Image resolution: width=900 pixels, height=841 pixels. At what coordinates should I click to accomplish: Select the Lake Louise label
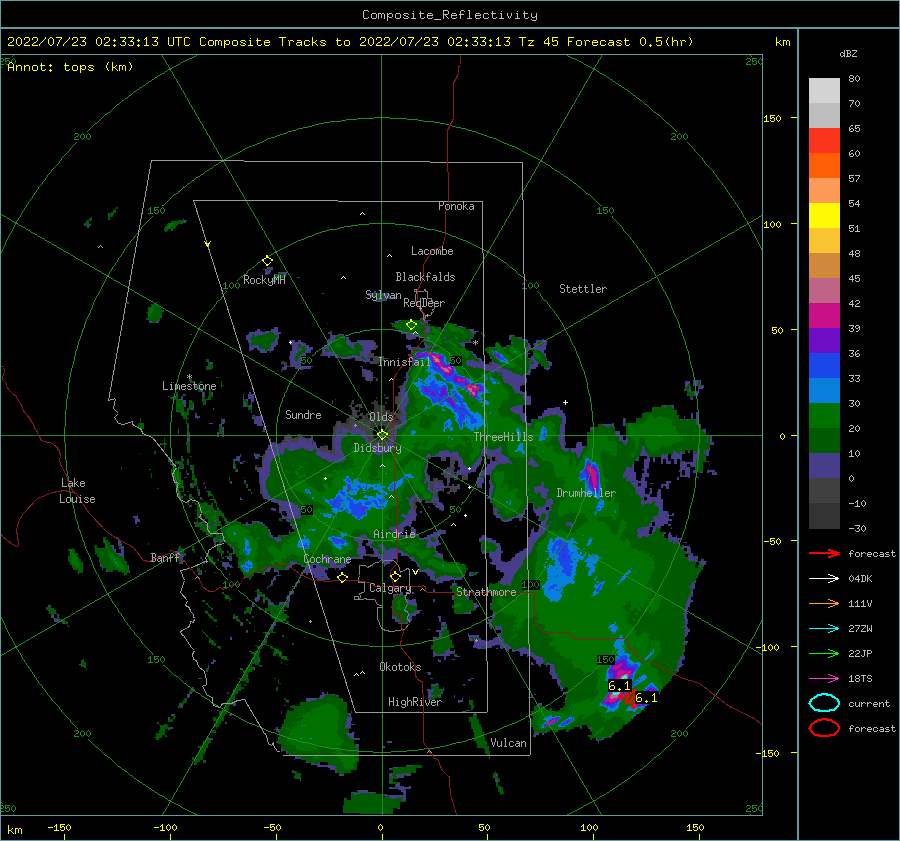(x=77, y=491)
